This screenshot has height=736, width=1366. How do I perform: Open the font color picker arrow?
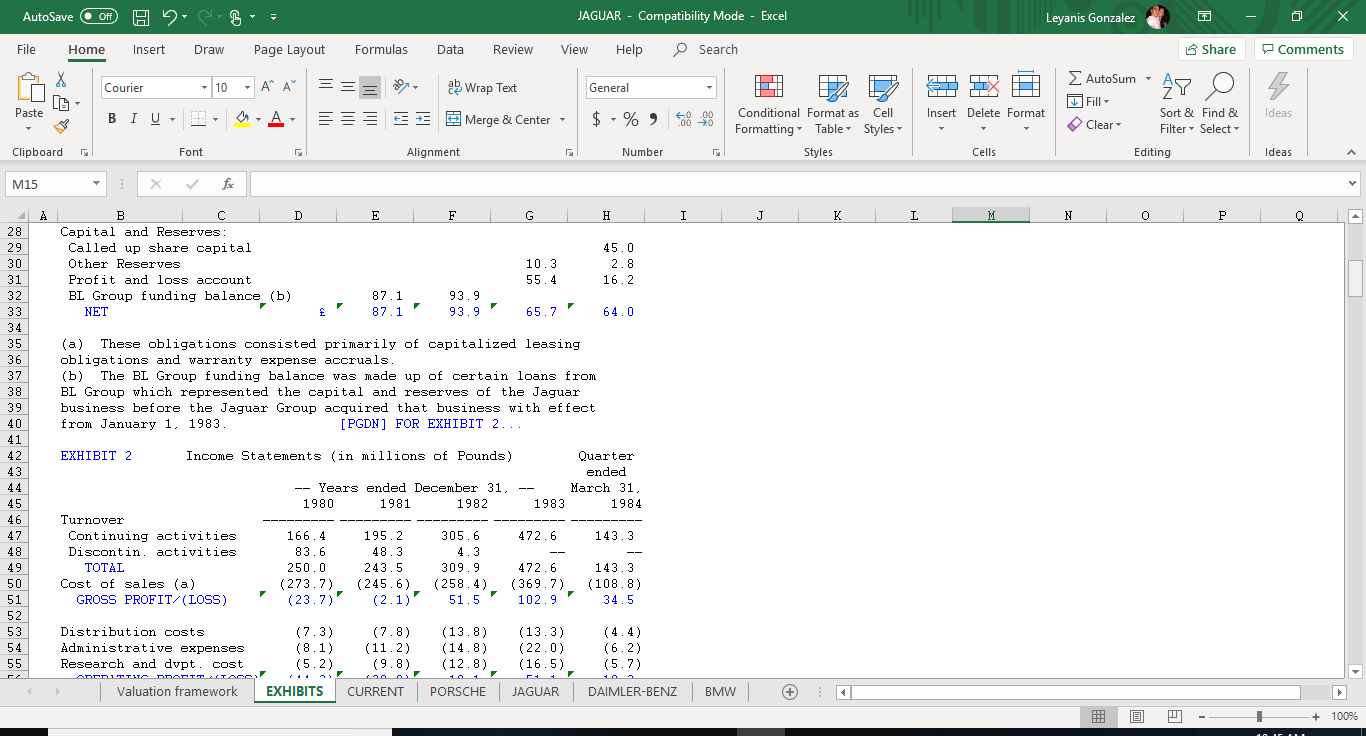[x=292, y=120]
